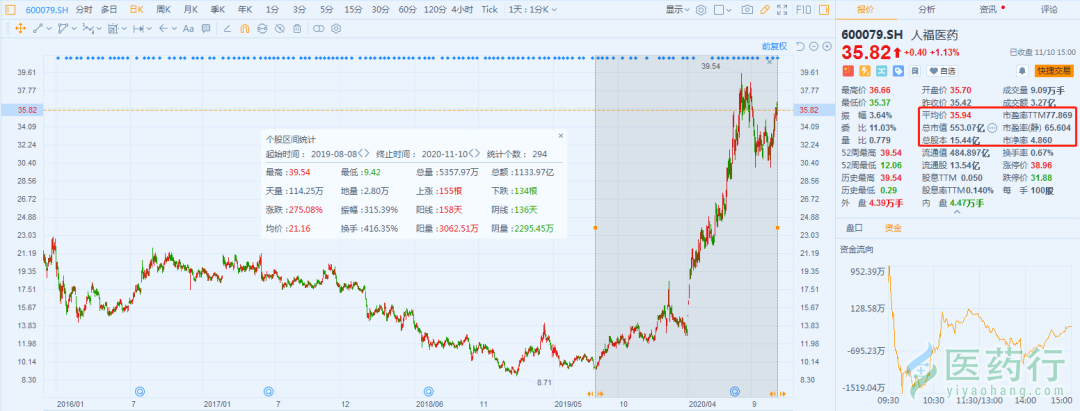Open the F10 company info
Image resolution: width=1080 pixels, height=411 pixels.
pyautogui.click(x=804, y=10)
